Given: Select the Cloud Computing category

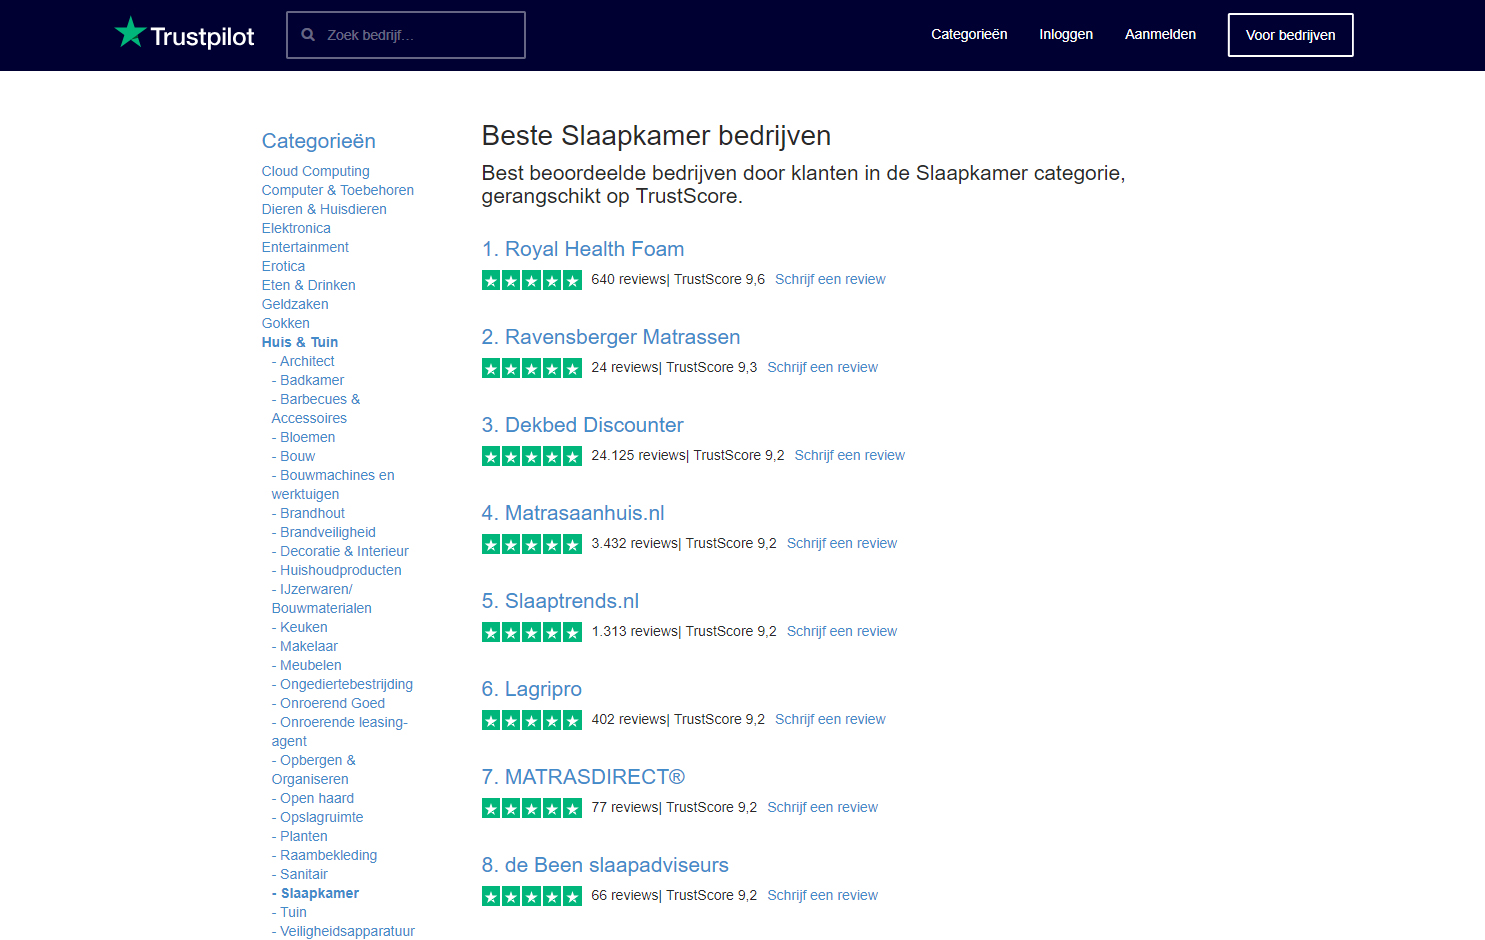Looking at the screenshot, I should (x=315, y=171).
